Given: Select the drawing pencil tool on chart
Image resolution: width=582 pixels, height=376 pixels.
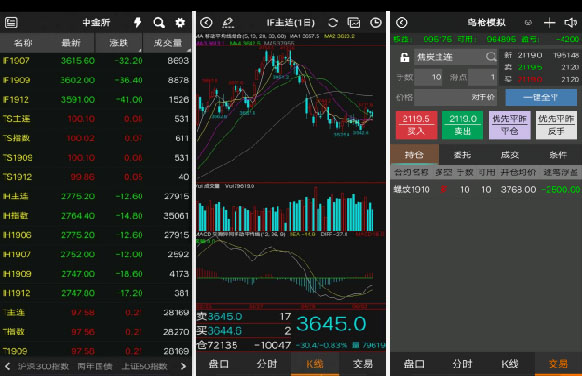Looking at the screenshot, I should coord(228,23).
